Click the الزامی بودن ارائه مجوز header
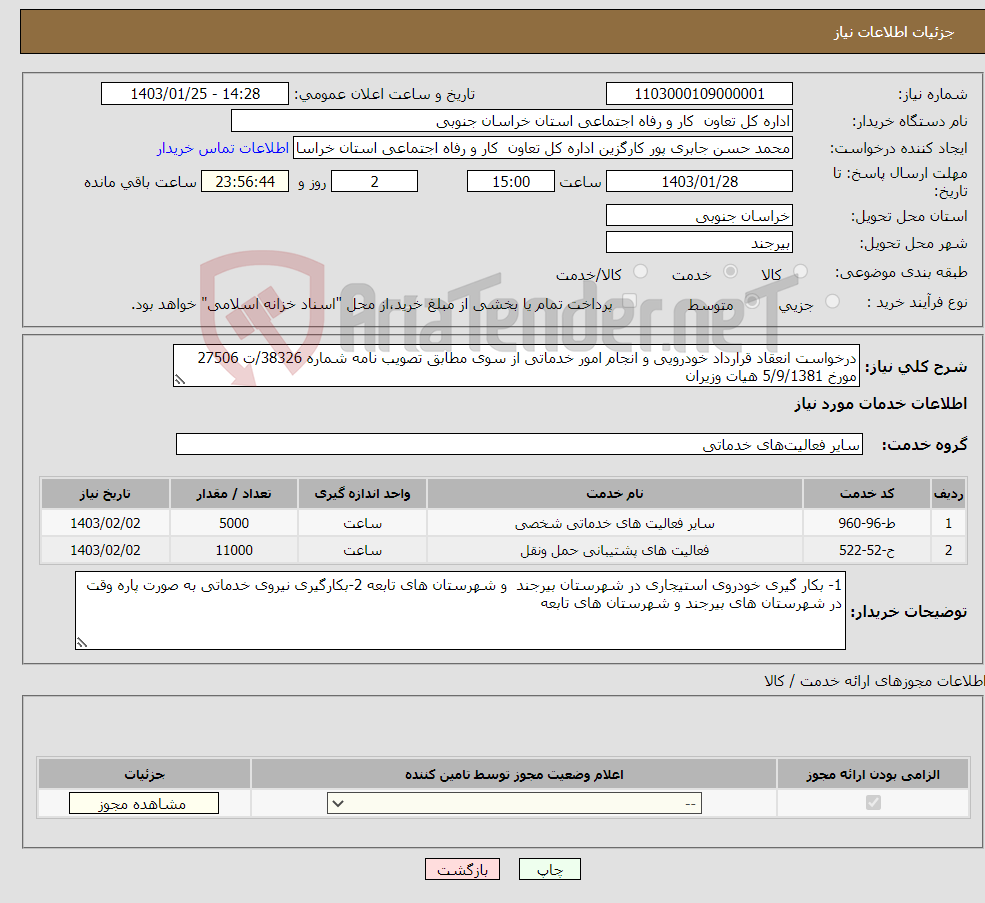This screenshot has height=903, width=985. click(873, 774)
